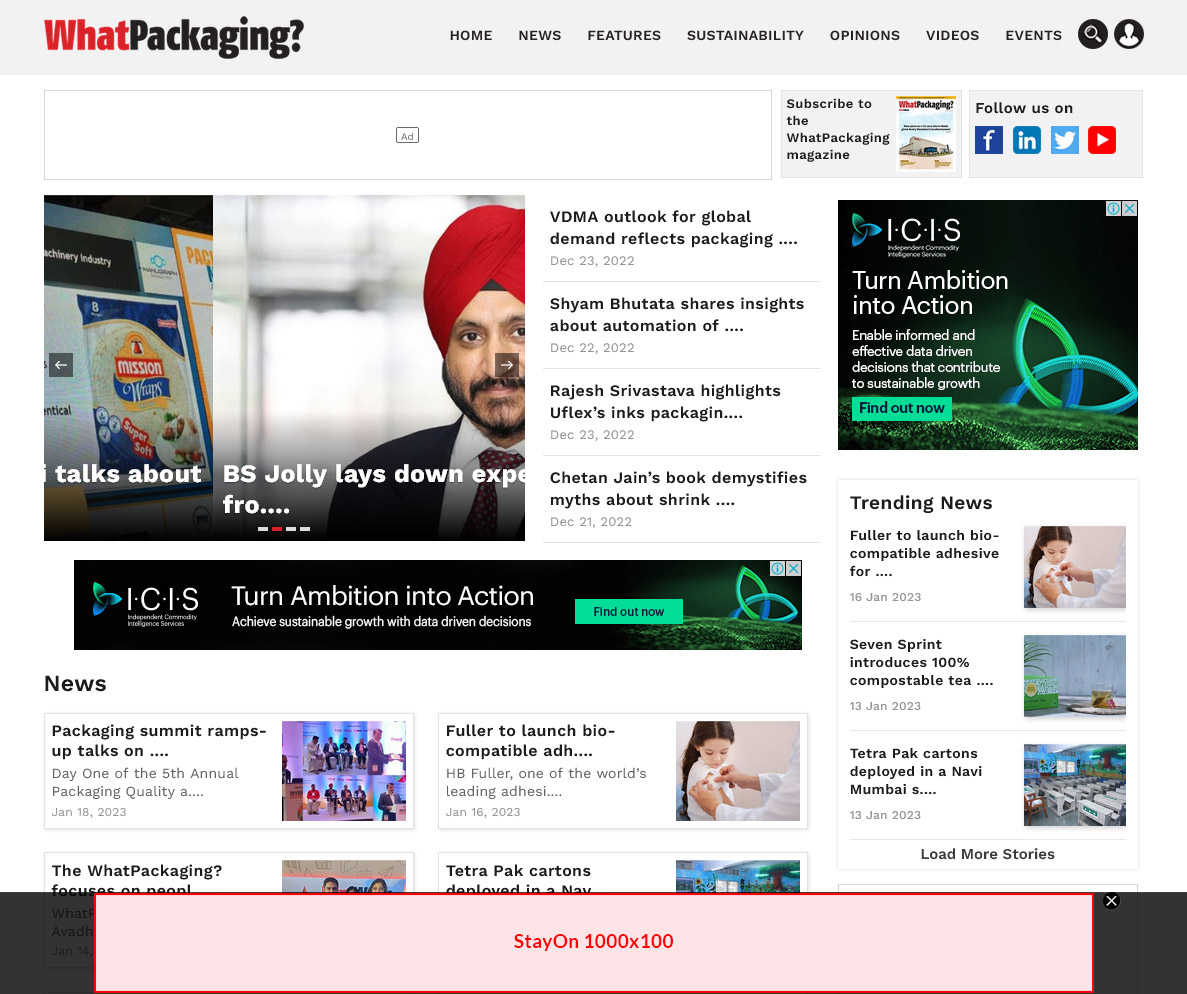Select the fourth carousel indicator dot
This screenshot has width=1187, height=994.
pos(305,528)
